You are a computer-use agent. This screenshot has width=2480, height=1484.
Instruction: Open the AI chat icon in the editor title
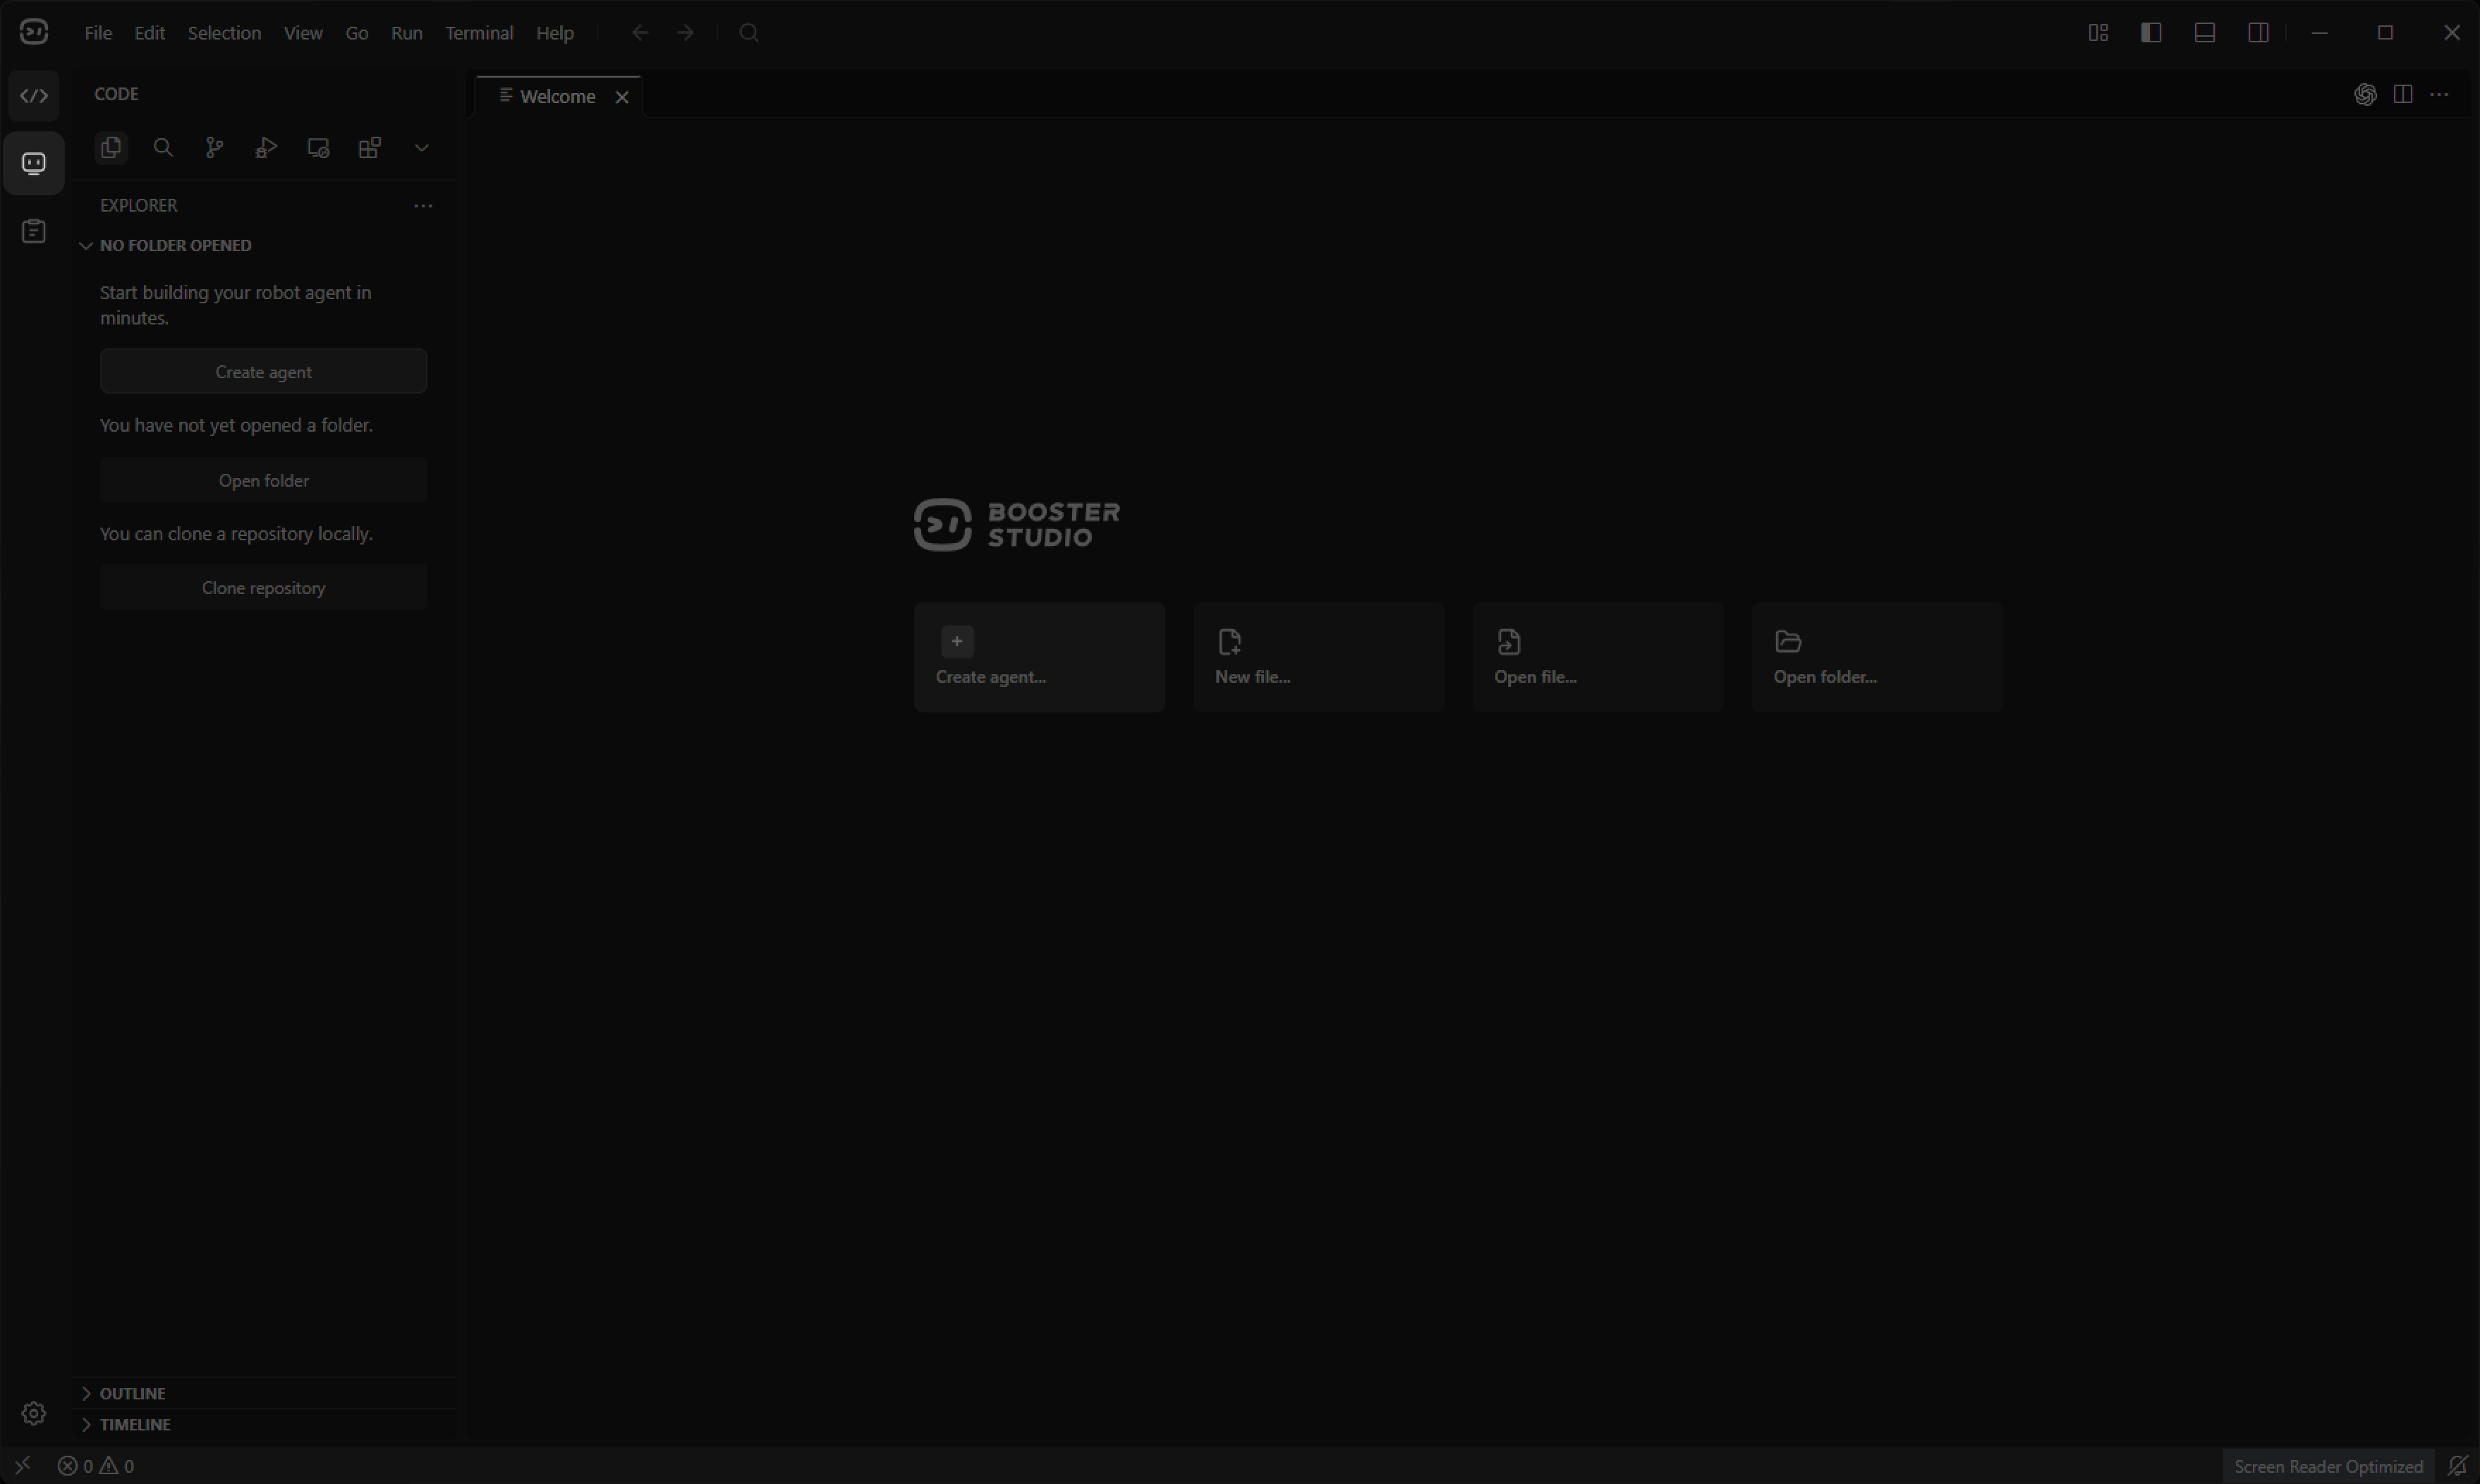point(2365,94)
